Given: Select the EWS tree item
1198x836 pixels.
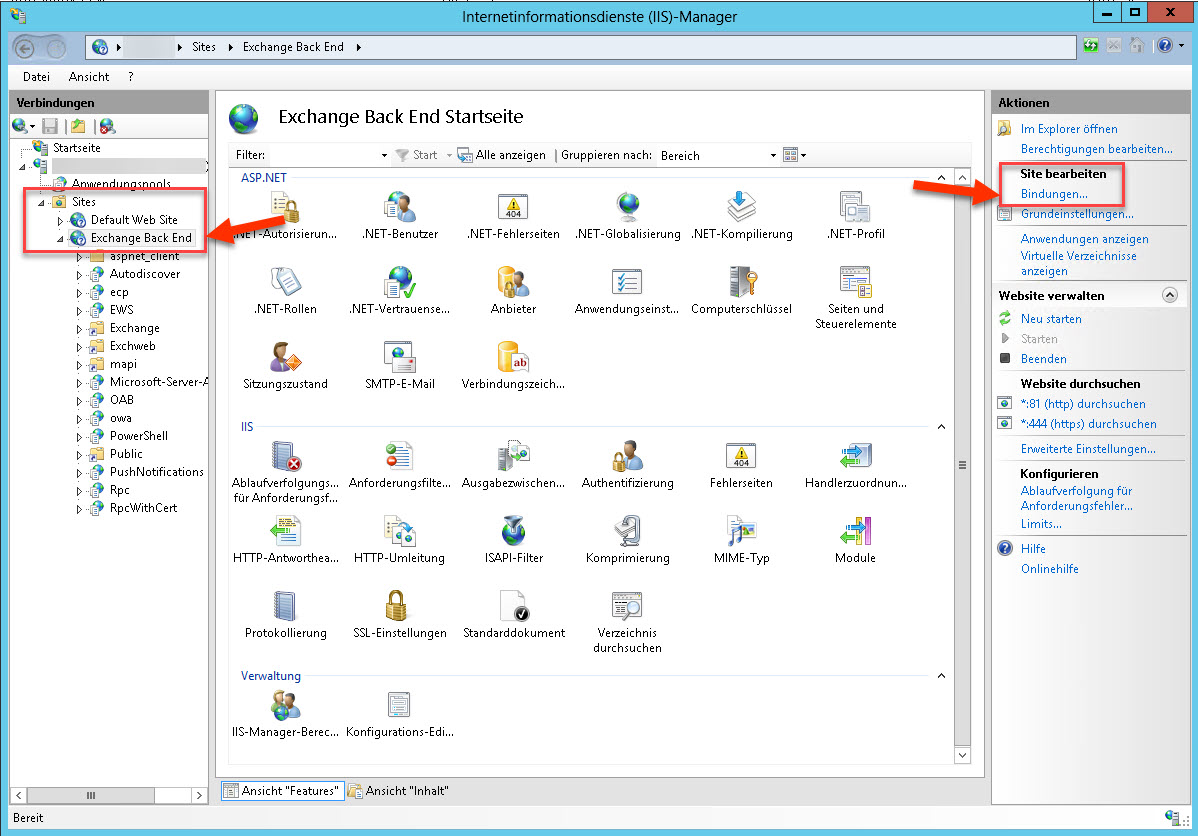Looking at the screenshot, I should tap(121, 310).
